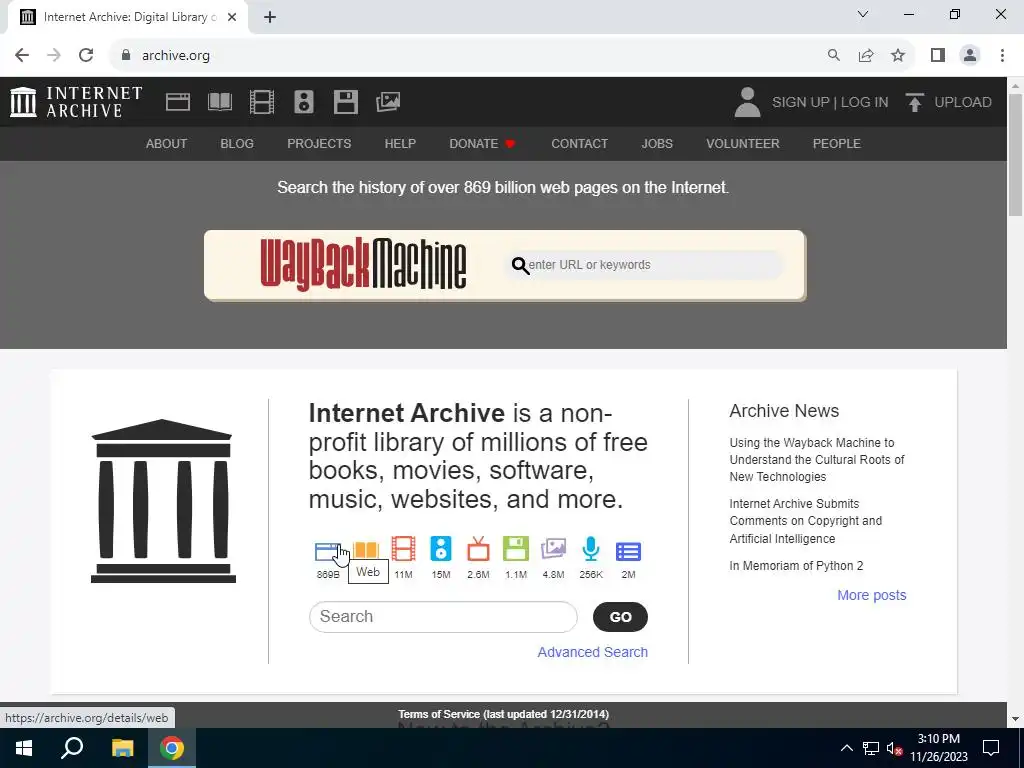Click Chrome's browser back arrow
Screen dimensions: 1024x768
(x=22, y=56)
